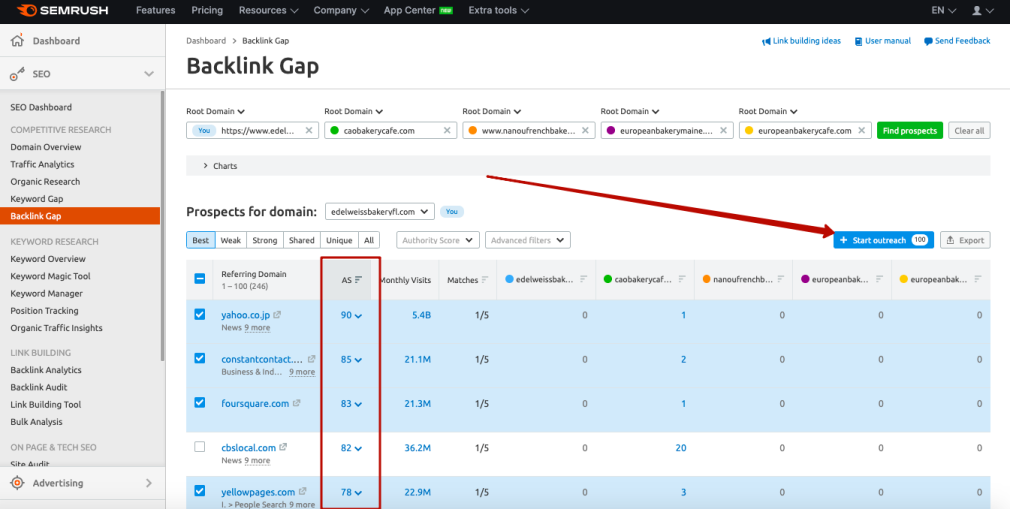Click the green Find prospects button

(x=909, y=131)
